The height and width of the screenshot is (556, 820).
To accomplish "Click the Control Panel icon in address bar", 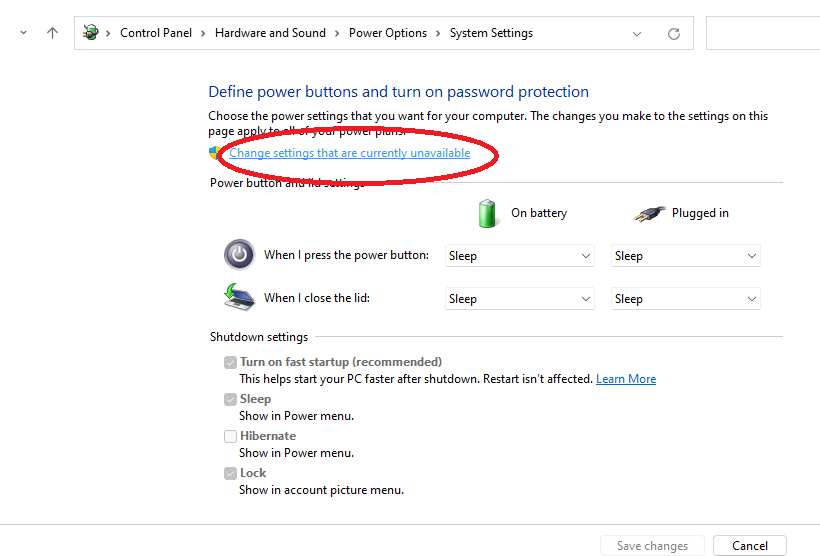I will tap(91, 32).
